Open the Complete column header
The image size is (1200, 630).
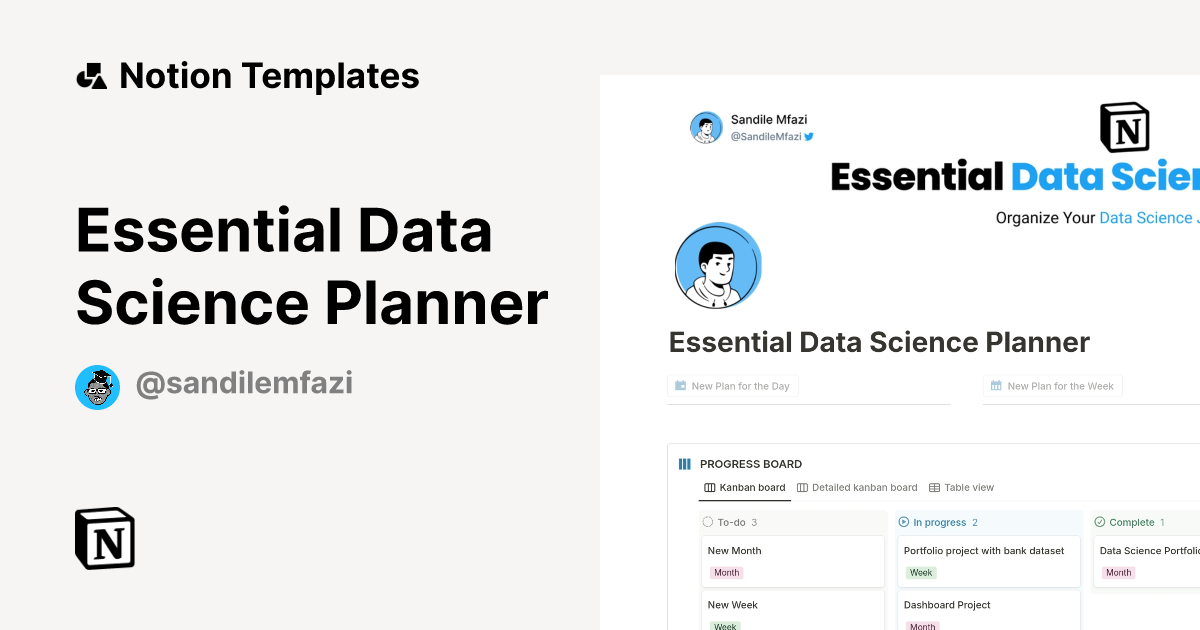pyautogui.click(x=1130, y=522)
